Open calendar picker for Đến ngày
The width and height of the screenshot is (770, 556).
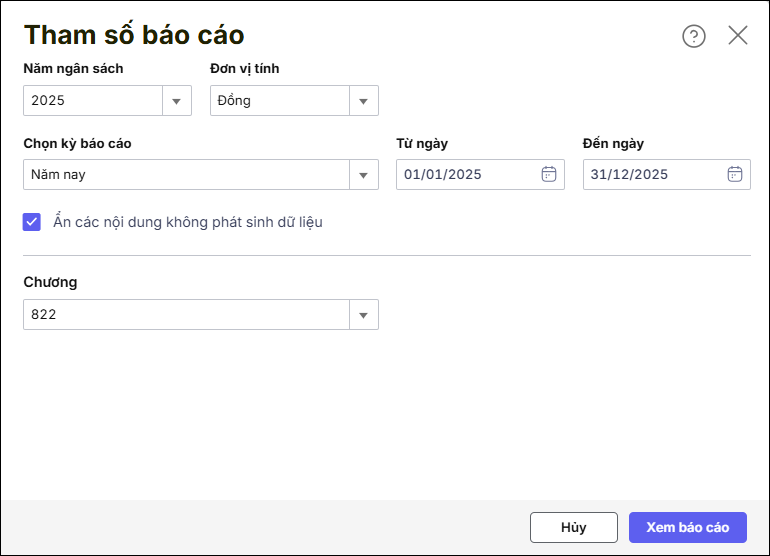coord(735,174)
